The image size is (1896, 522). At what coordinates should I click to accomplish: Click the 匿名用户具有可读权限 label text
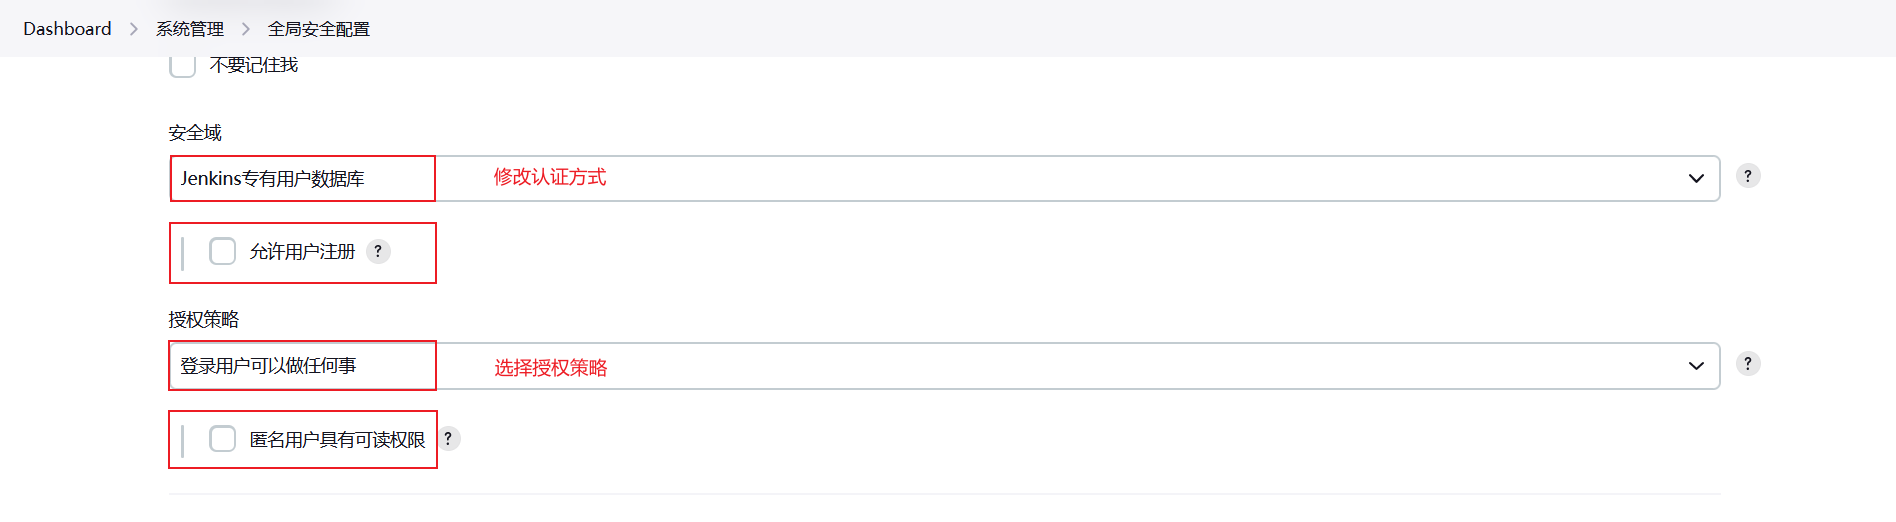337,440
